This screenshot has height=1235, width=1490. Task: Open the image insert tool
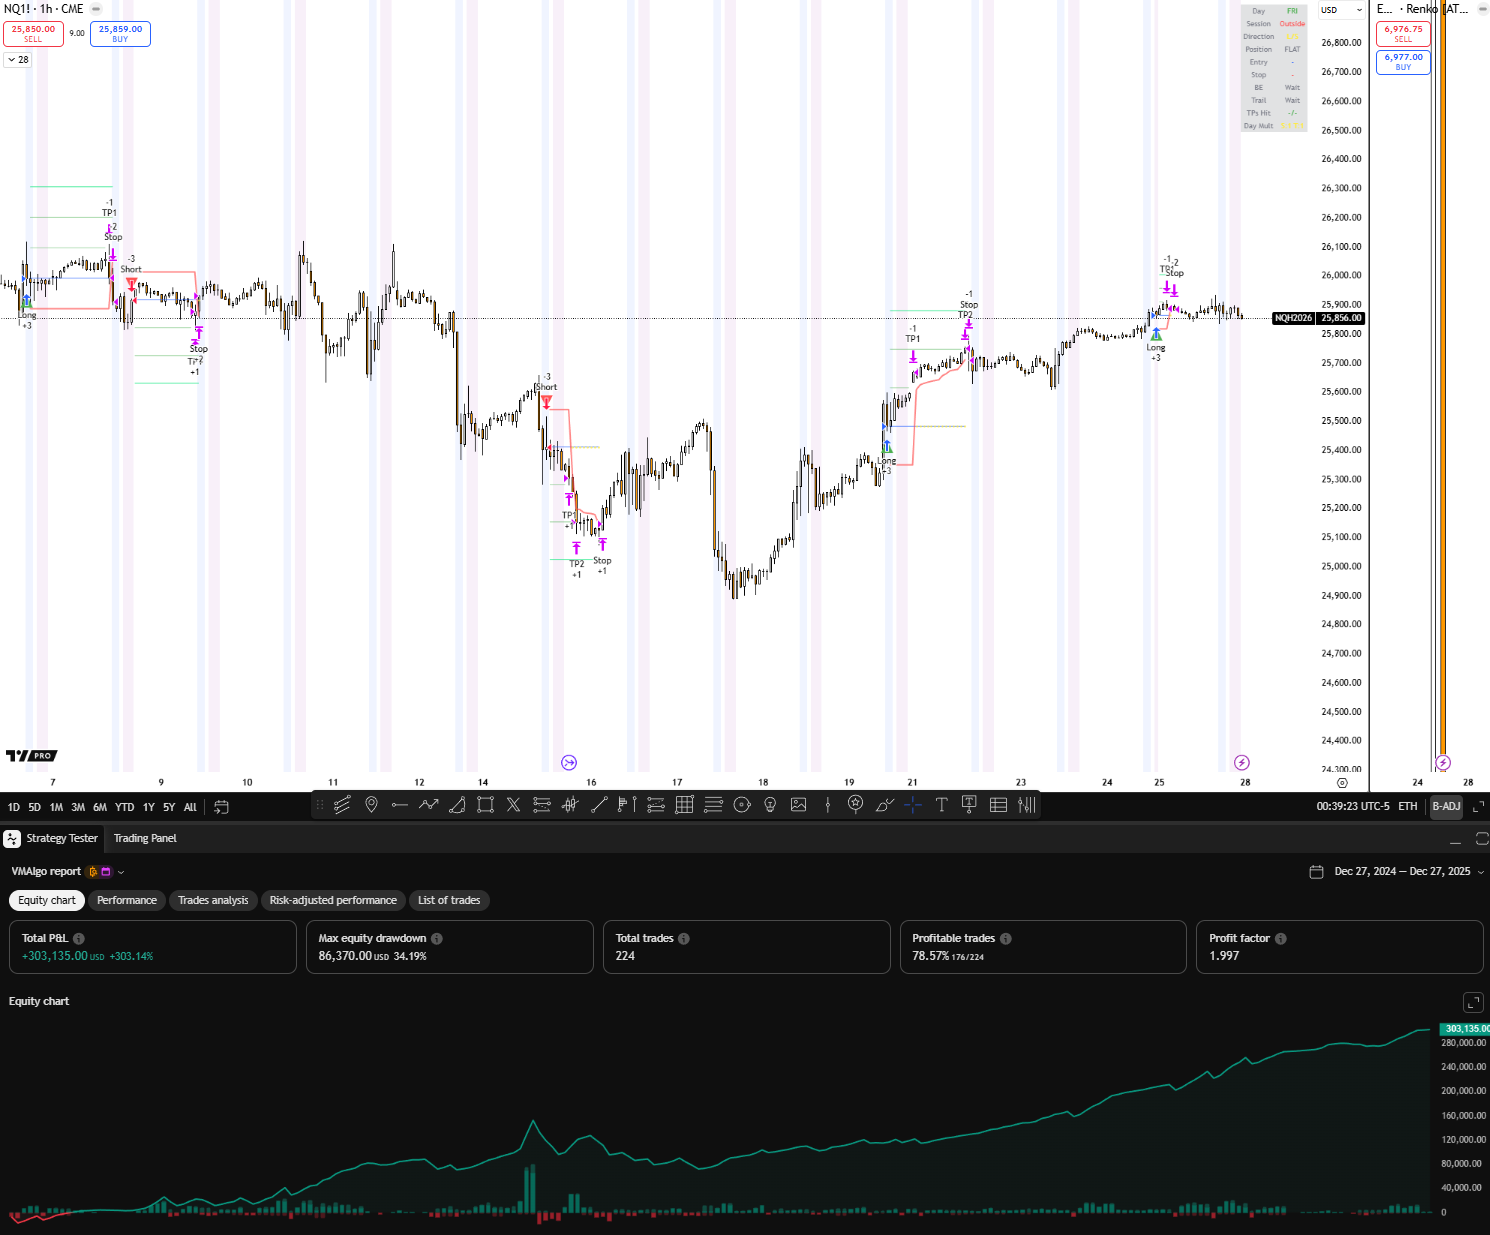(x=798, y=805)
